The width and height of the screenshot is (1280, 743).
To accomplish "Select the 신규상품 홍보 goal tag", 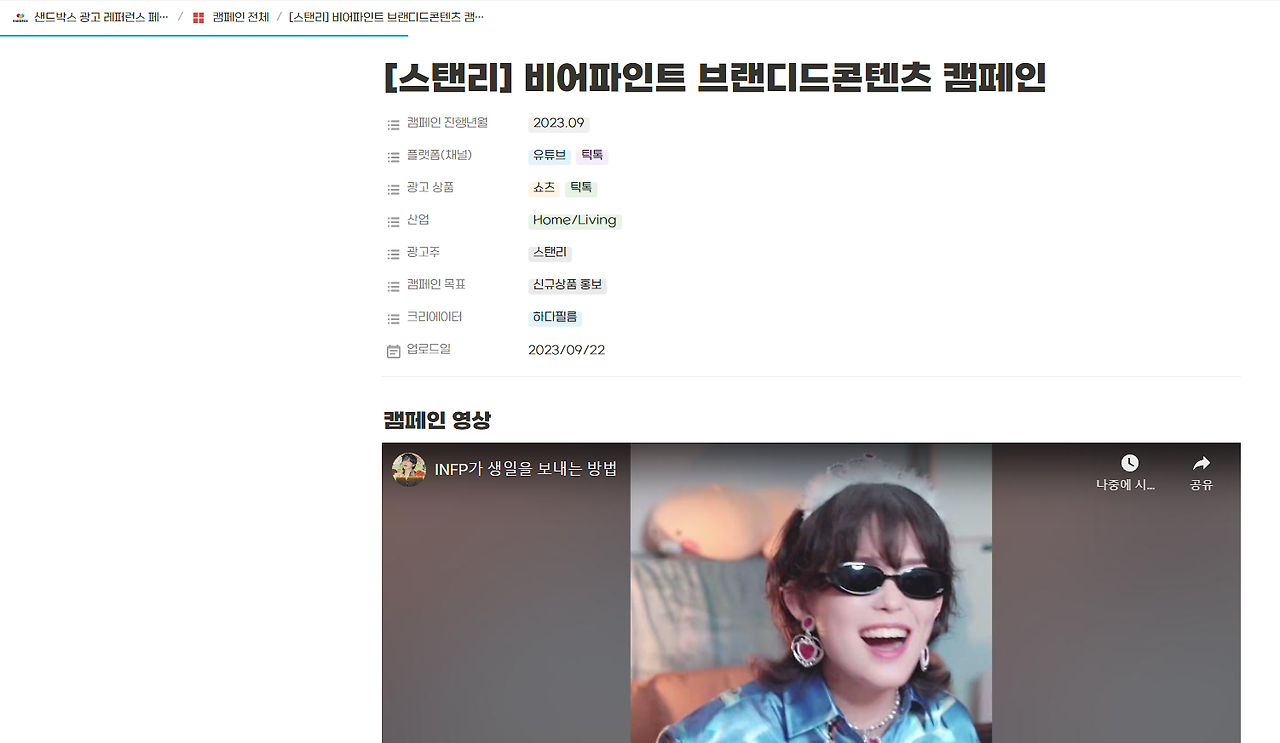I will (x=567, y=285).
